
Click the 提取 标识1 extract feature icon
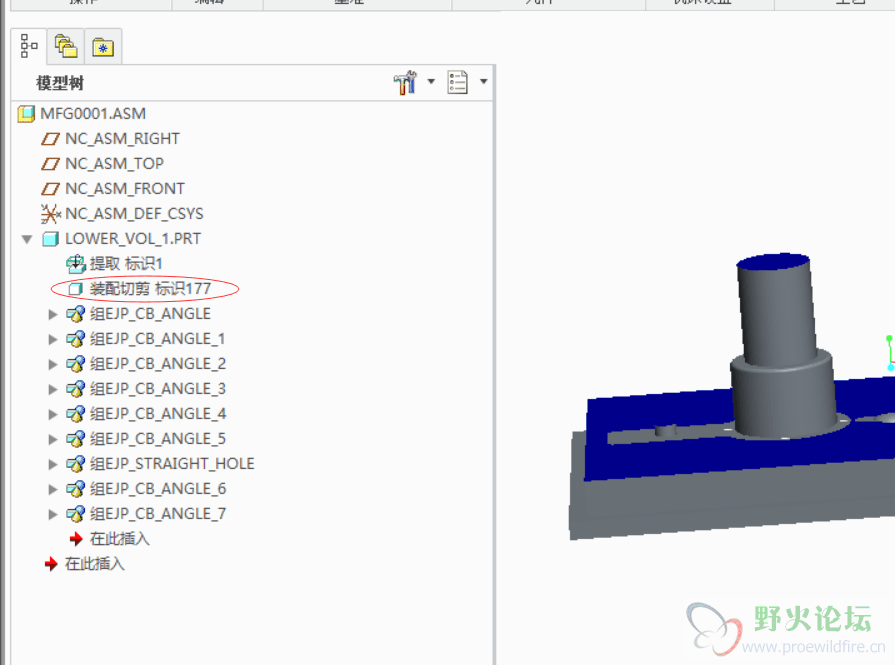[x=75, y=264]
